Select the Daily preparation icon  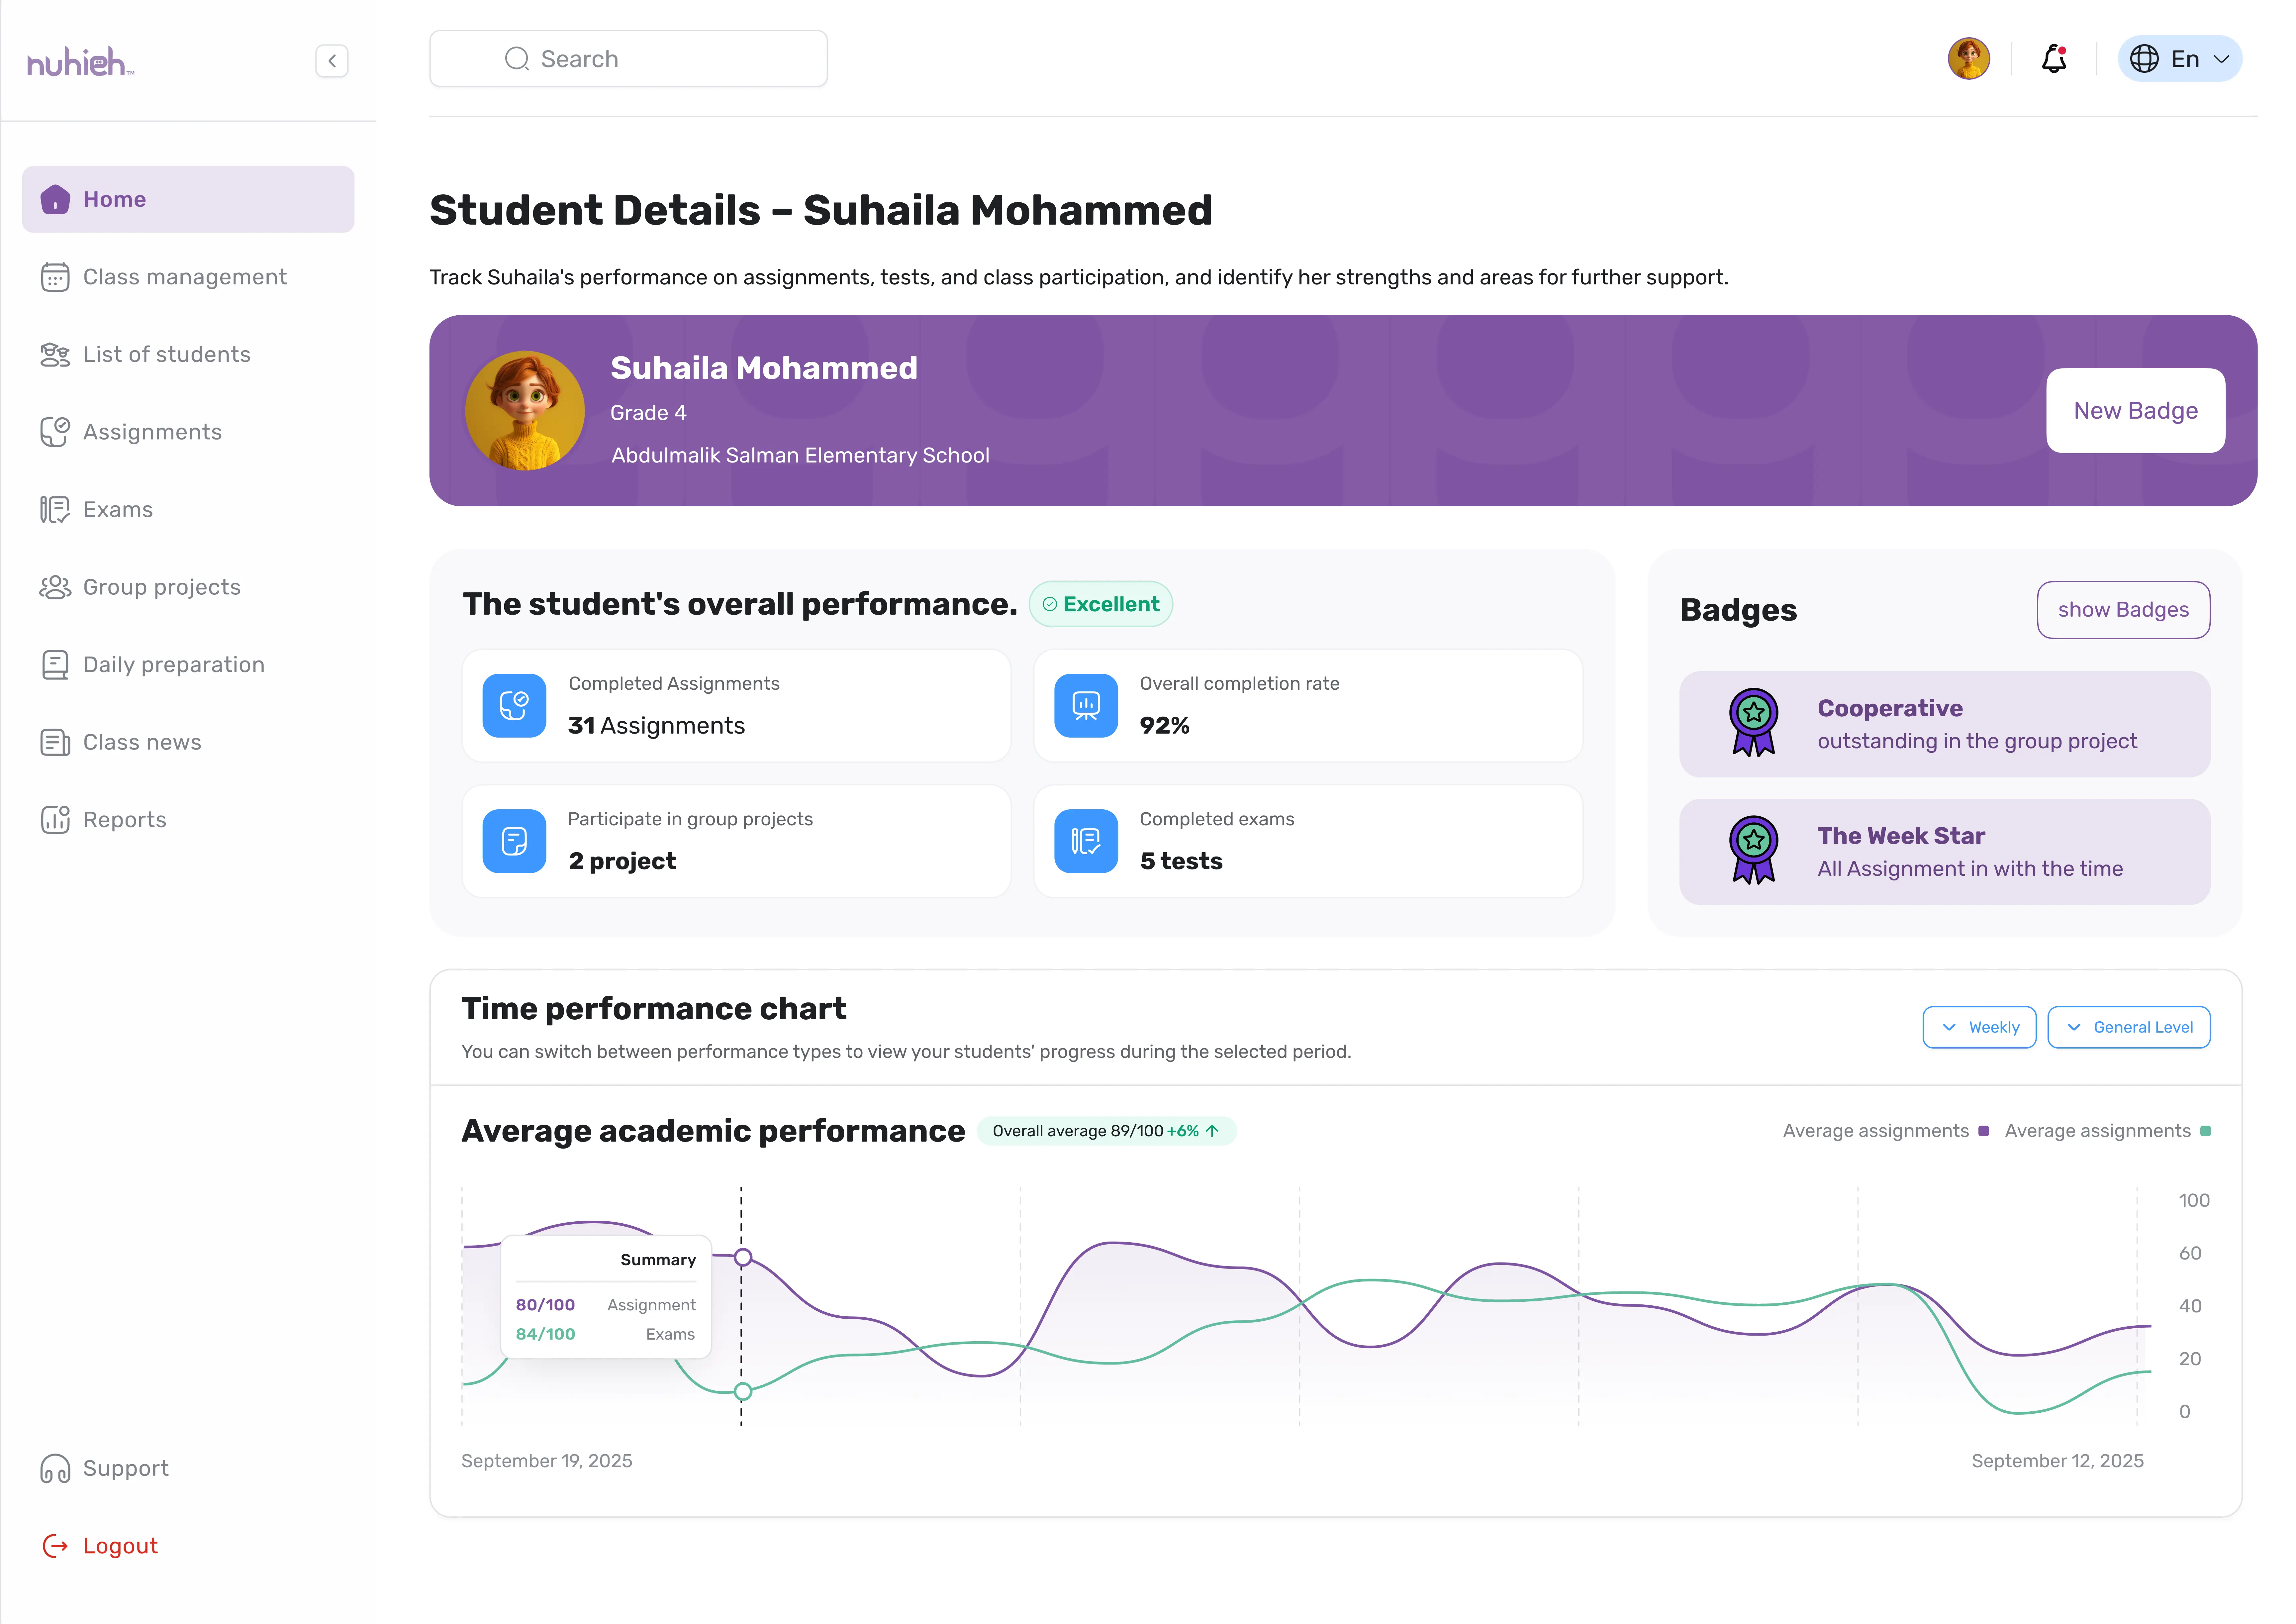(x=55, y=664)
